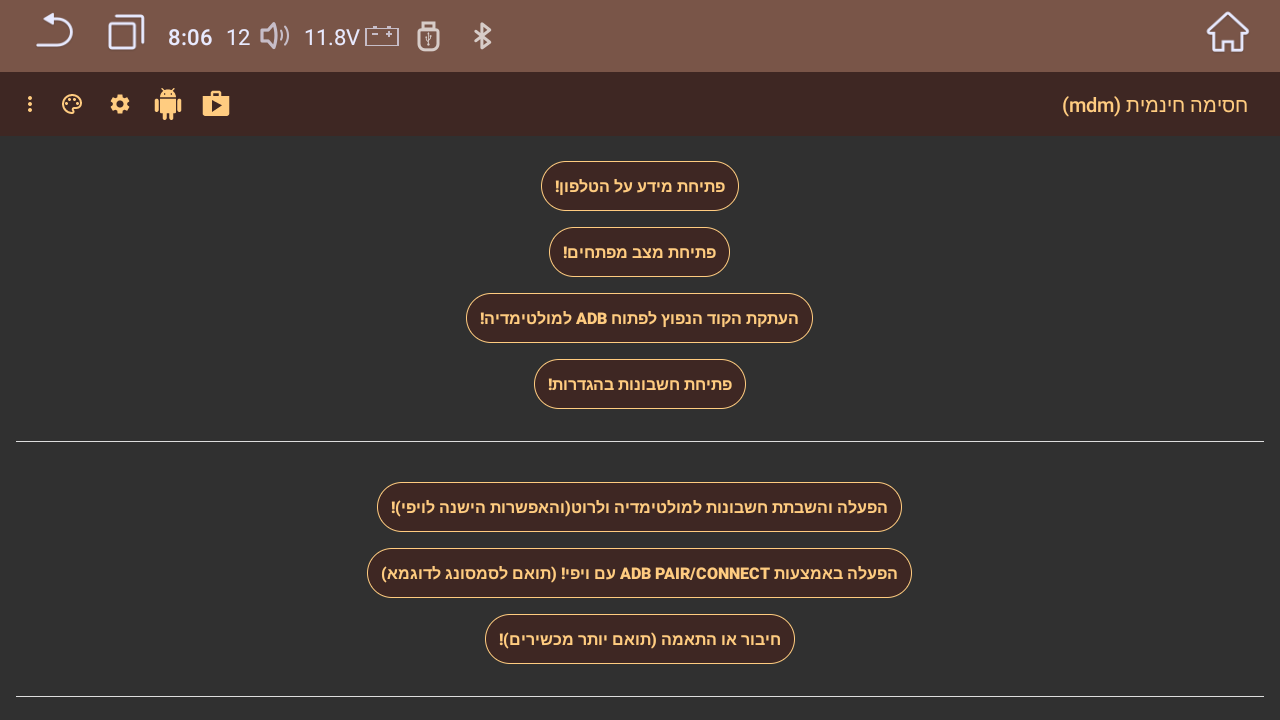Screen dimensions: 1280x720
Task: Tap the ADB PAIR/CONNECT wifi button
Action: point(640,573)
